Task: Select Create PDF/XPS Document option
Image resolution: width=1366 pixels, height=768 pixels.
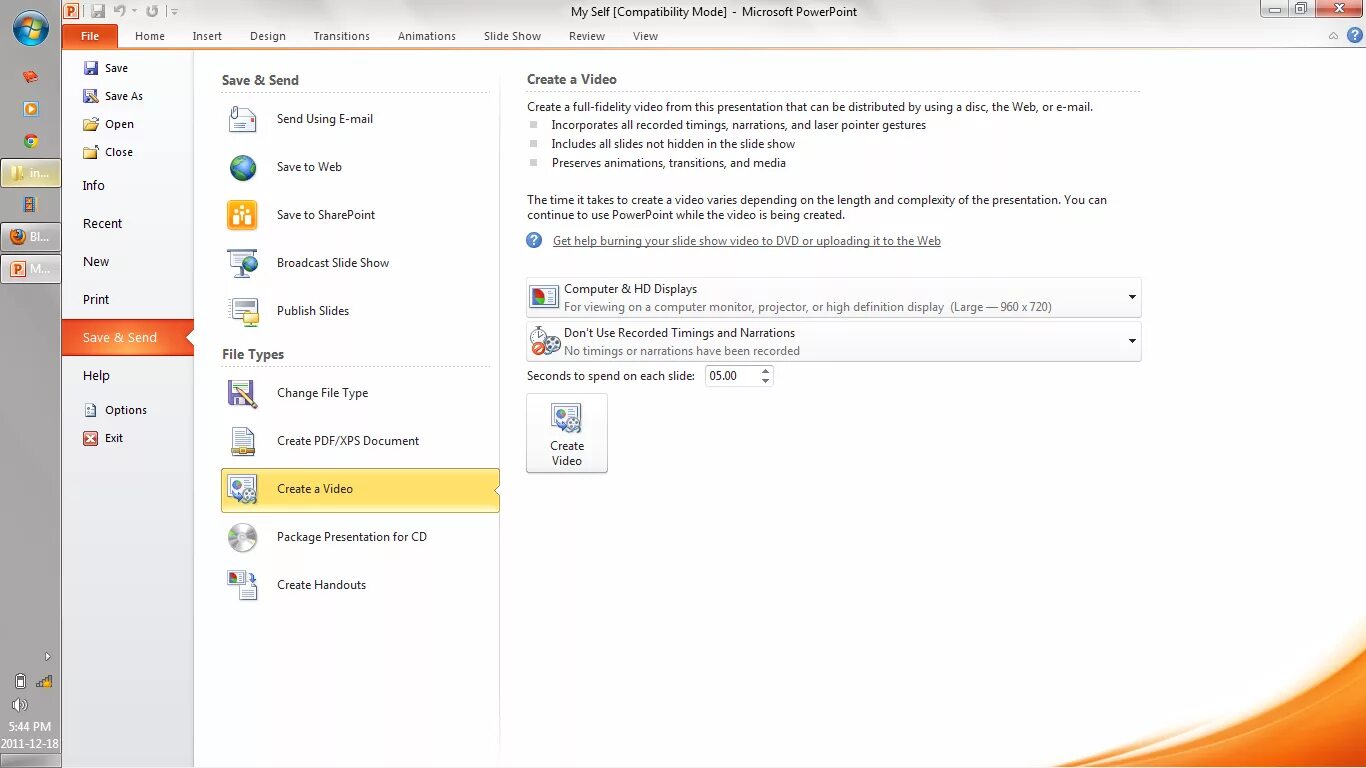Action: pos(360,441)
